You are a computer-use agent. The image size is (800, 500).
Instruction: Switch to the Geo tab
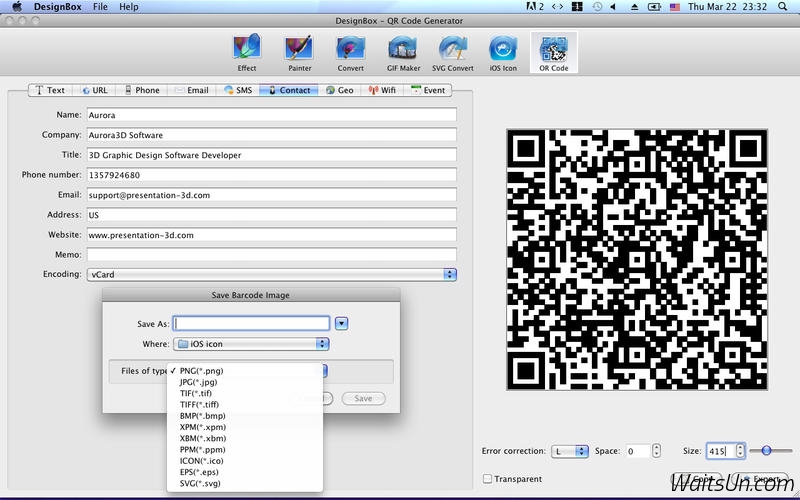340,90
